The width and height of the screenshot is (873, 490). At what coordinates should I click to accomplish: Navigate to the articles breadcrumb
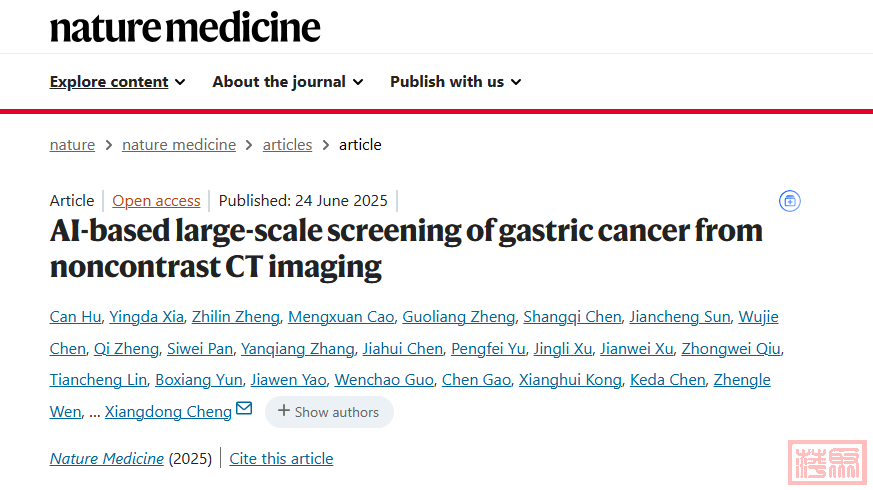point(287,145)
